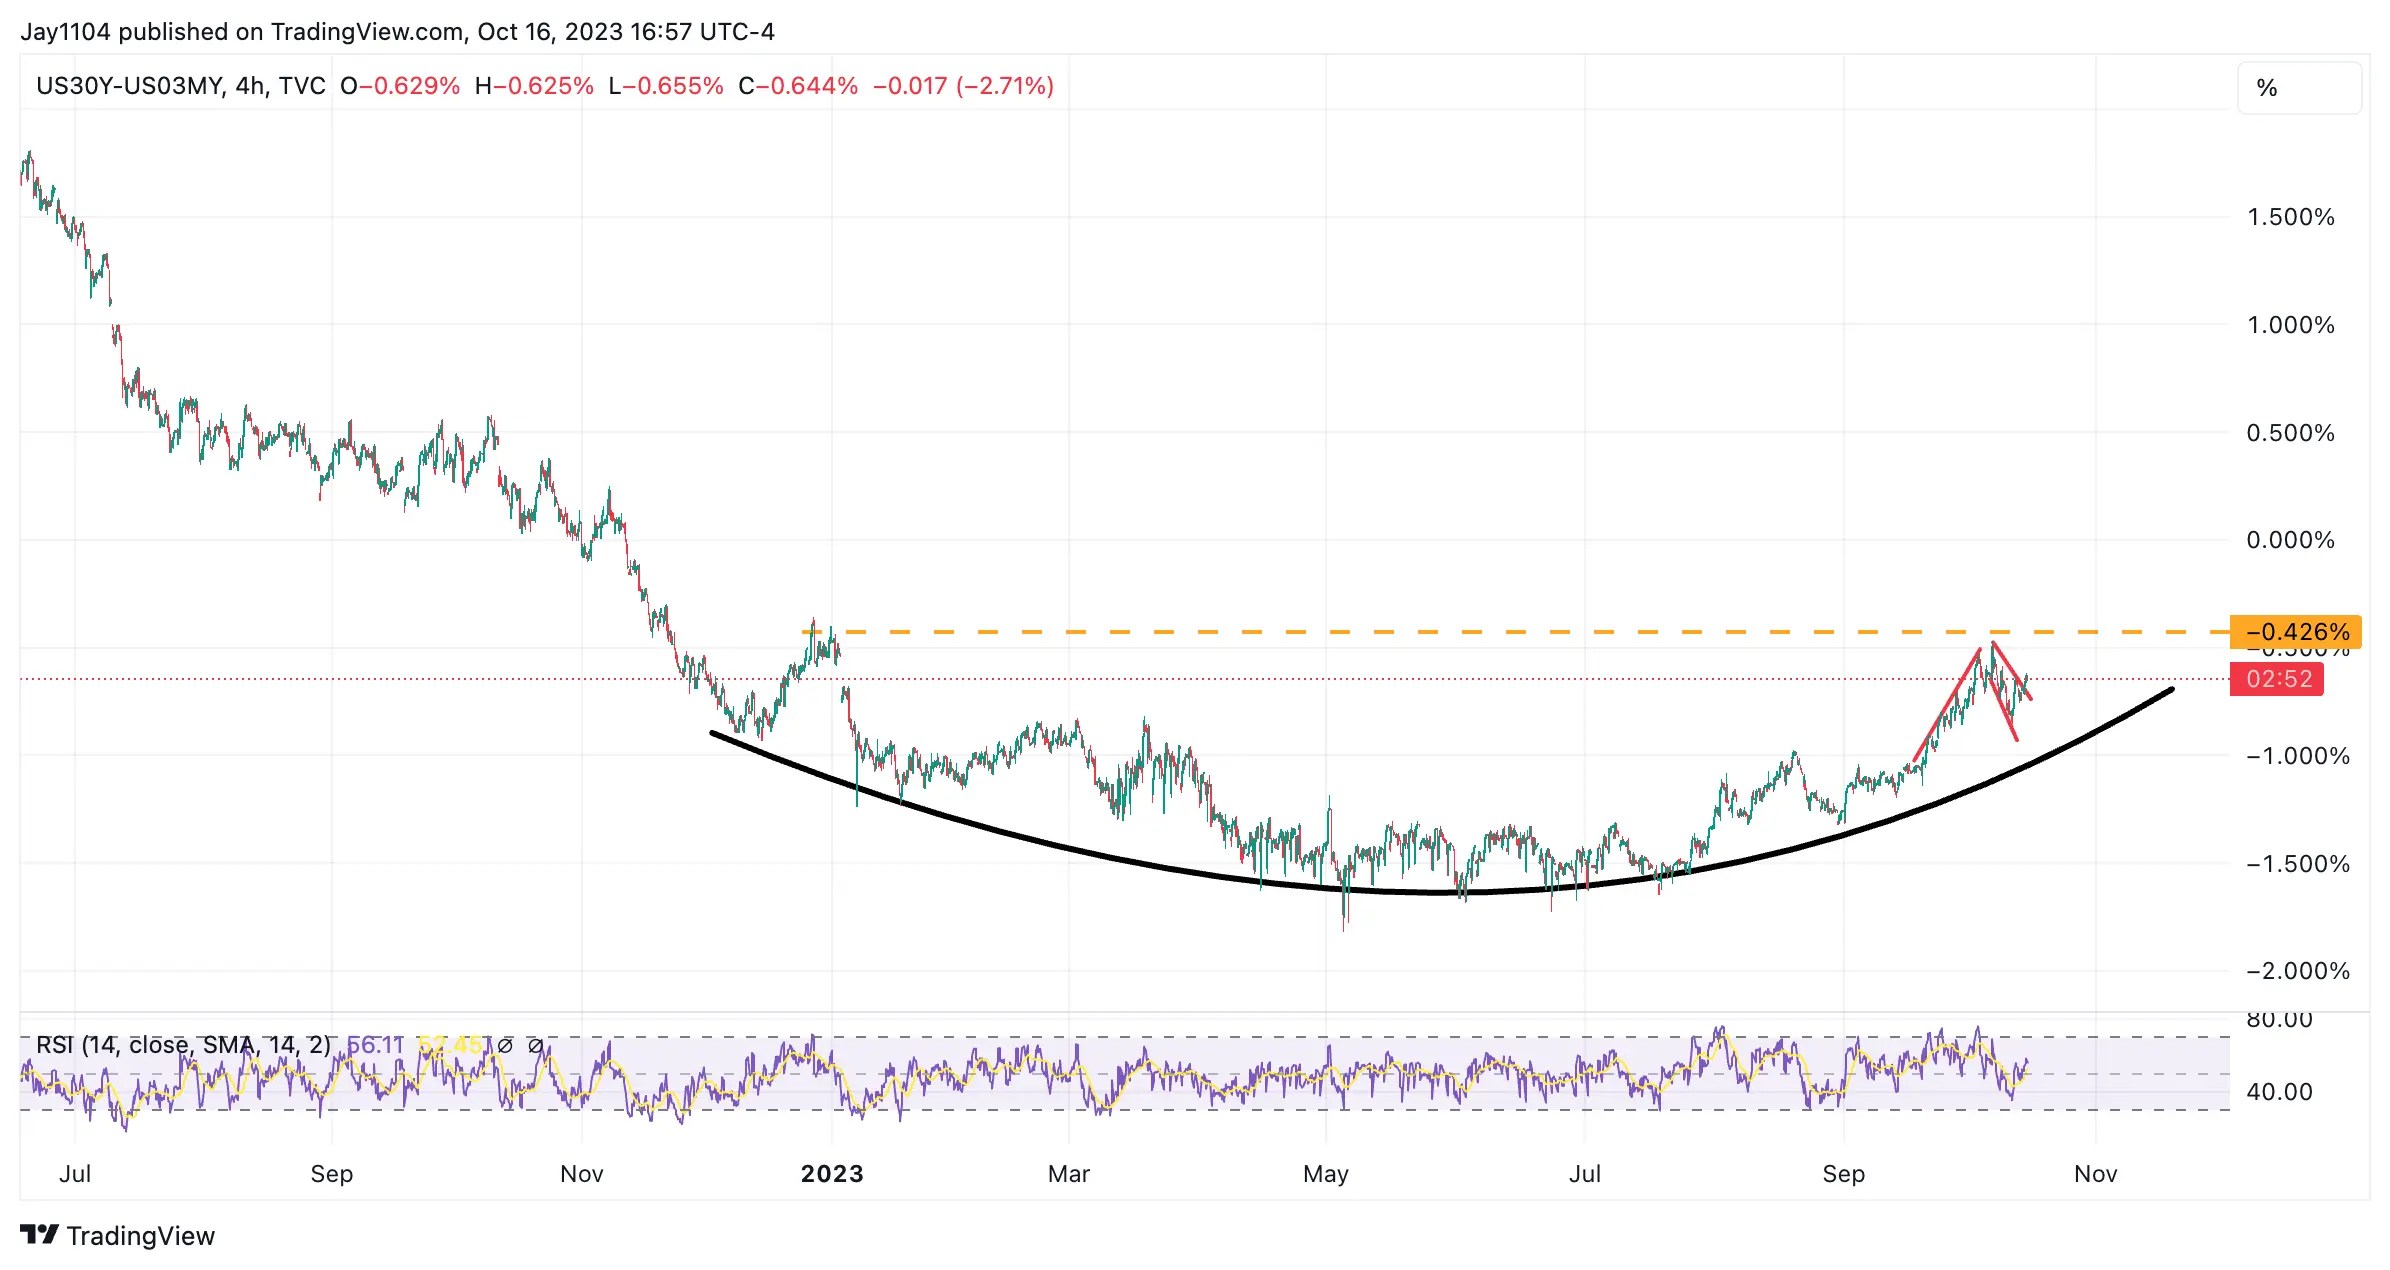Viewport: 2390px width, 1270px height.
Task: Click the 1.000% price axis label
Action: 2291,325
